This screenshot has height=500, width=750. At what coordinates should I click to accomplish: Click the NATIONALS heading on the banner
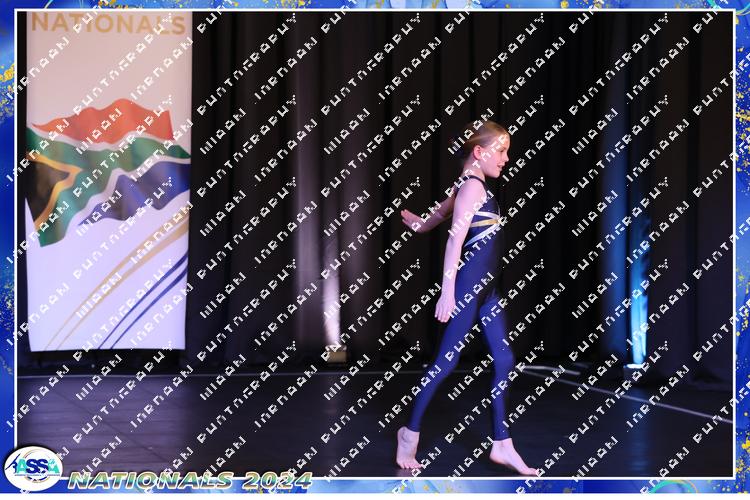pos(108,23)
